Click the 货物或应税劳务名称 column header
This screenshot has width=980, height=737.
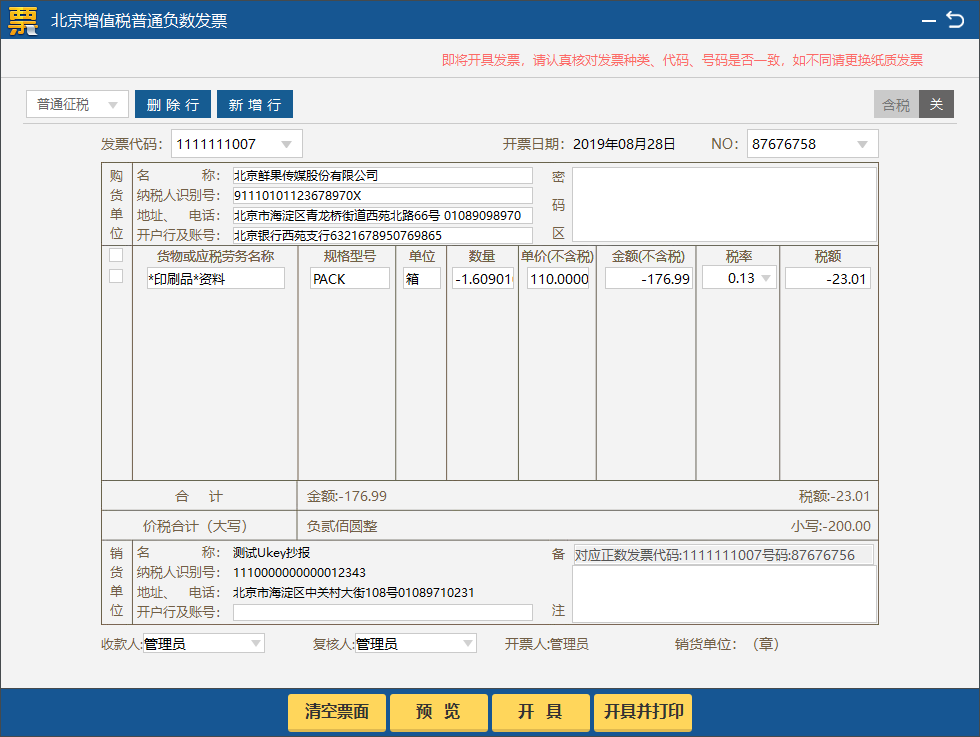click(x=216, y=256)
